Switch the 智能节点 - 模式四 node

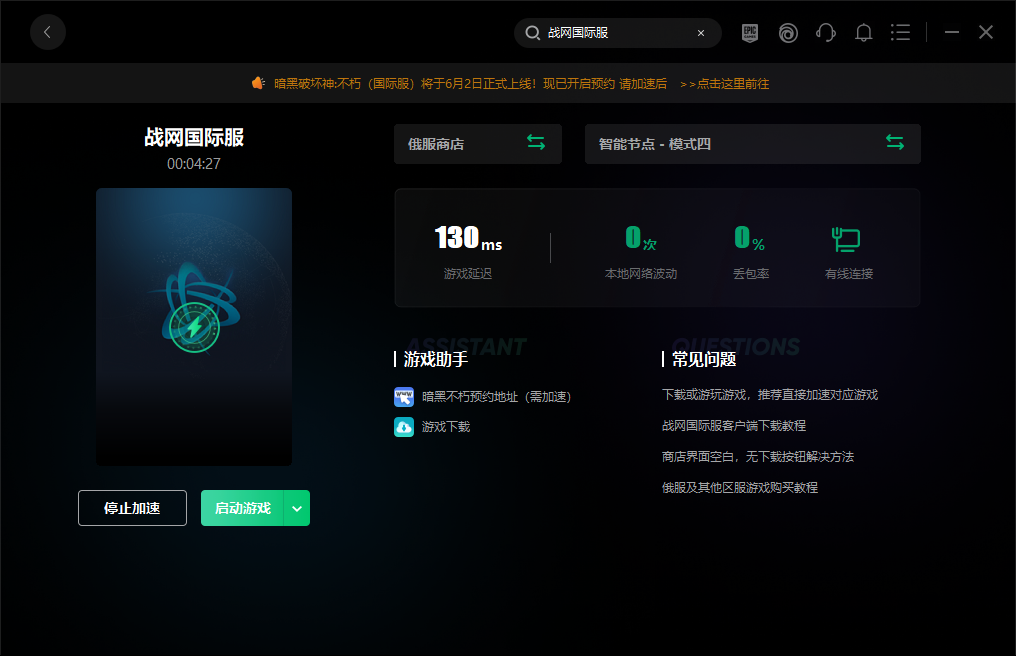tap(894, 143)
